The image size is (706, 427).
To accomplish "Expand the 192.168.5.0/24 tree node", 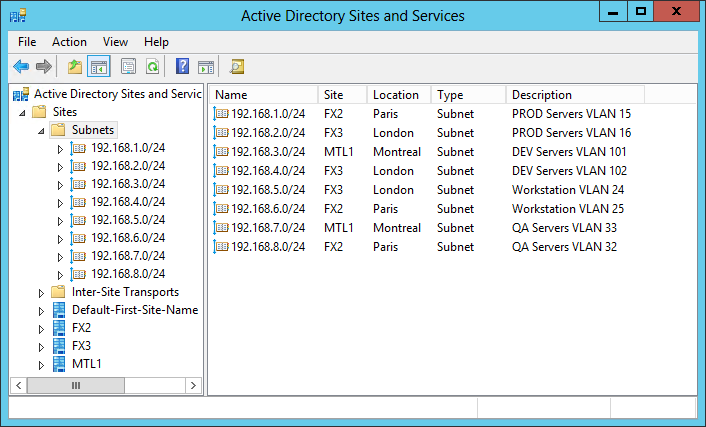I will (x=60, y=221).
